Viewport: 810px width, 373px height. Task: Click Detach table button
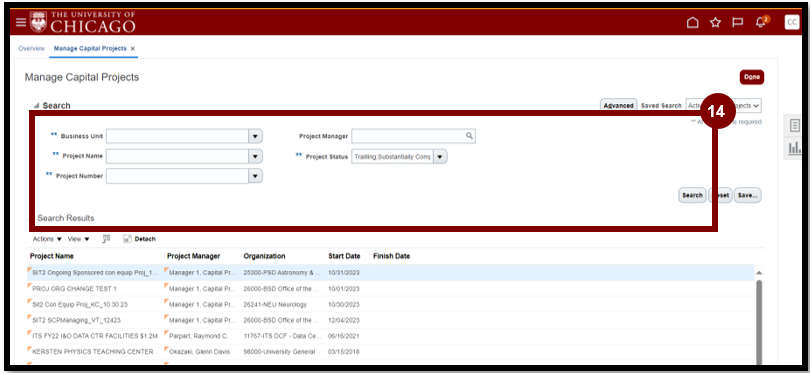coord(139,239)
